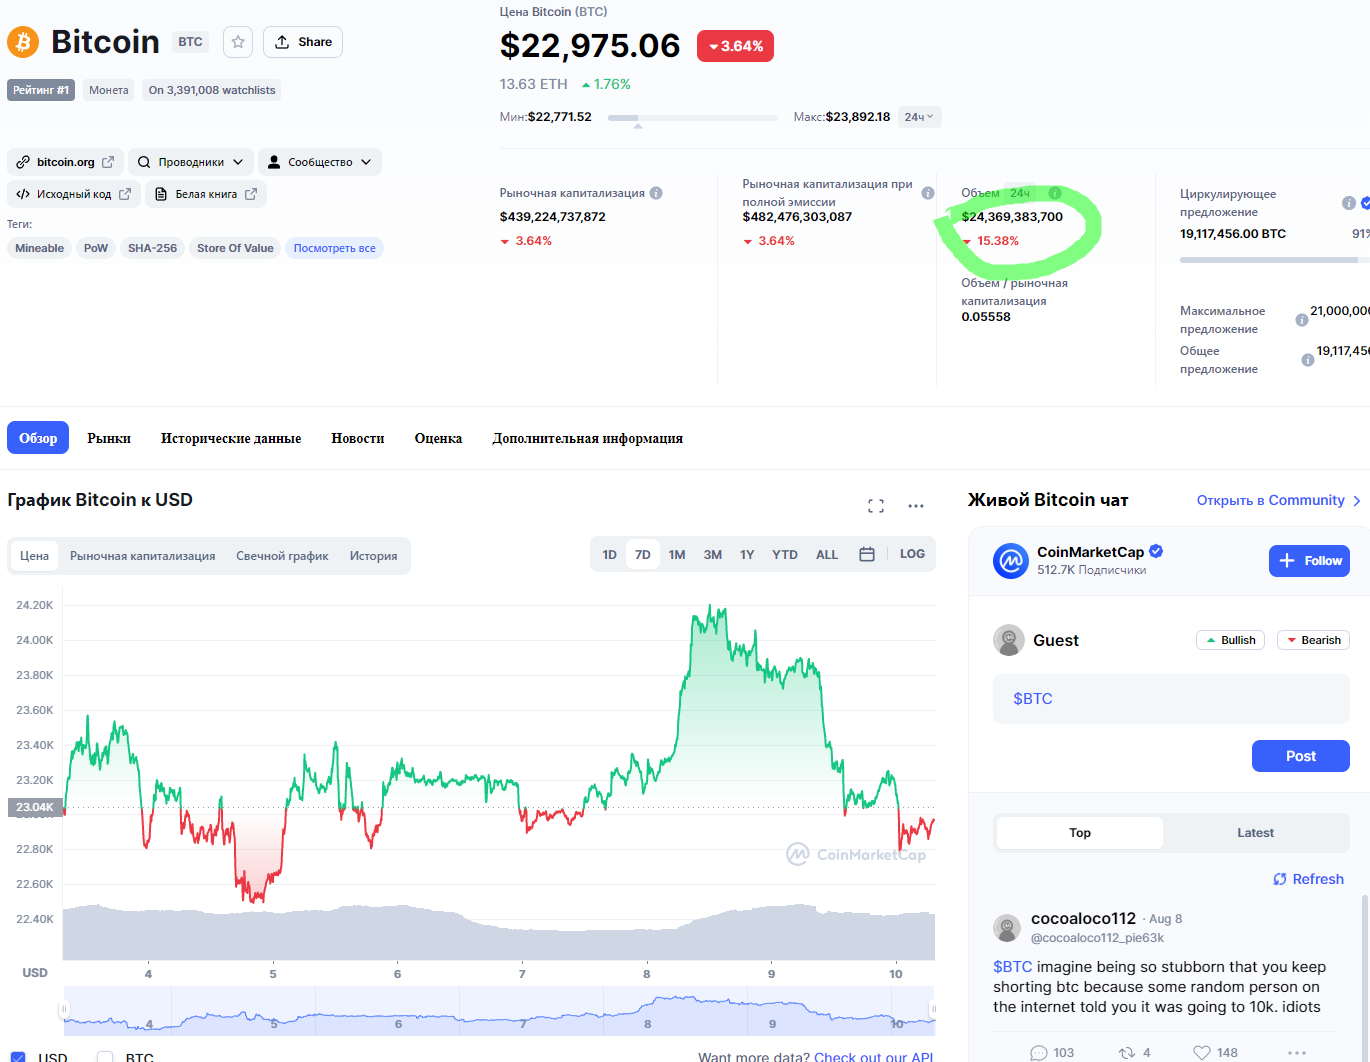Screen dimensions: 1370x1062
Task: Open the bitcoin.org website link
Action: 66,162
